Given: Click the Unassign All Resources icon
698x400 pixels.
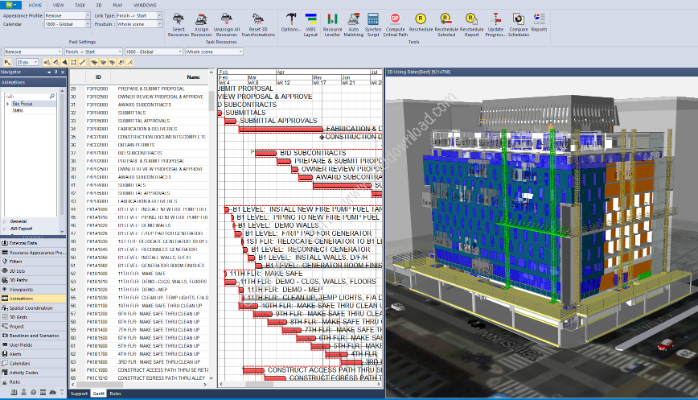Looking at the screenshot, I should [227, 24].
